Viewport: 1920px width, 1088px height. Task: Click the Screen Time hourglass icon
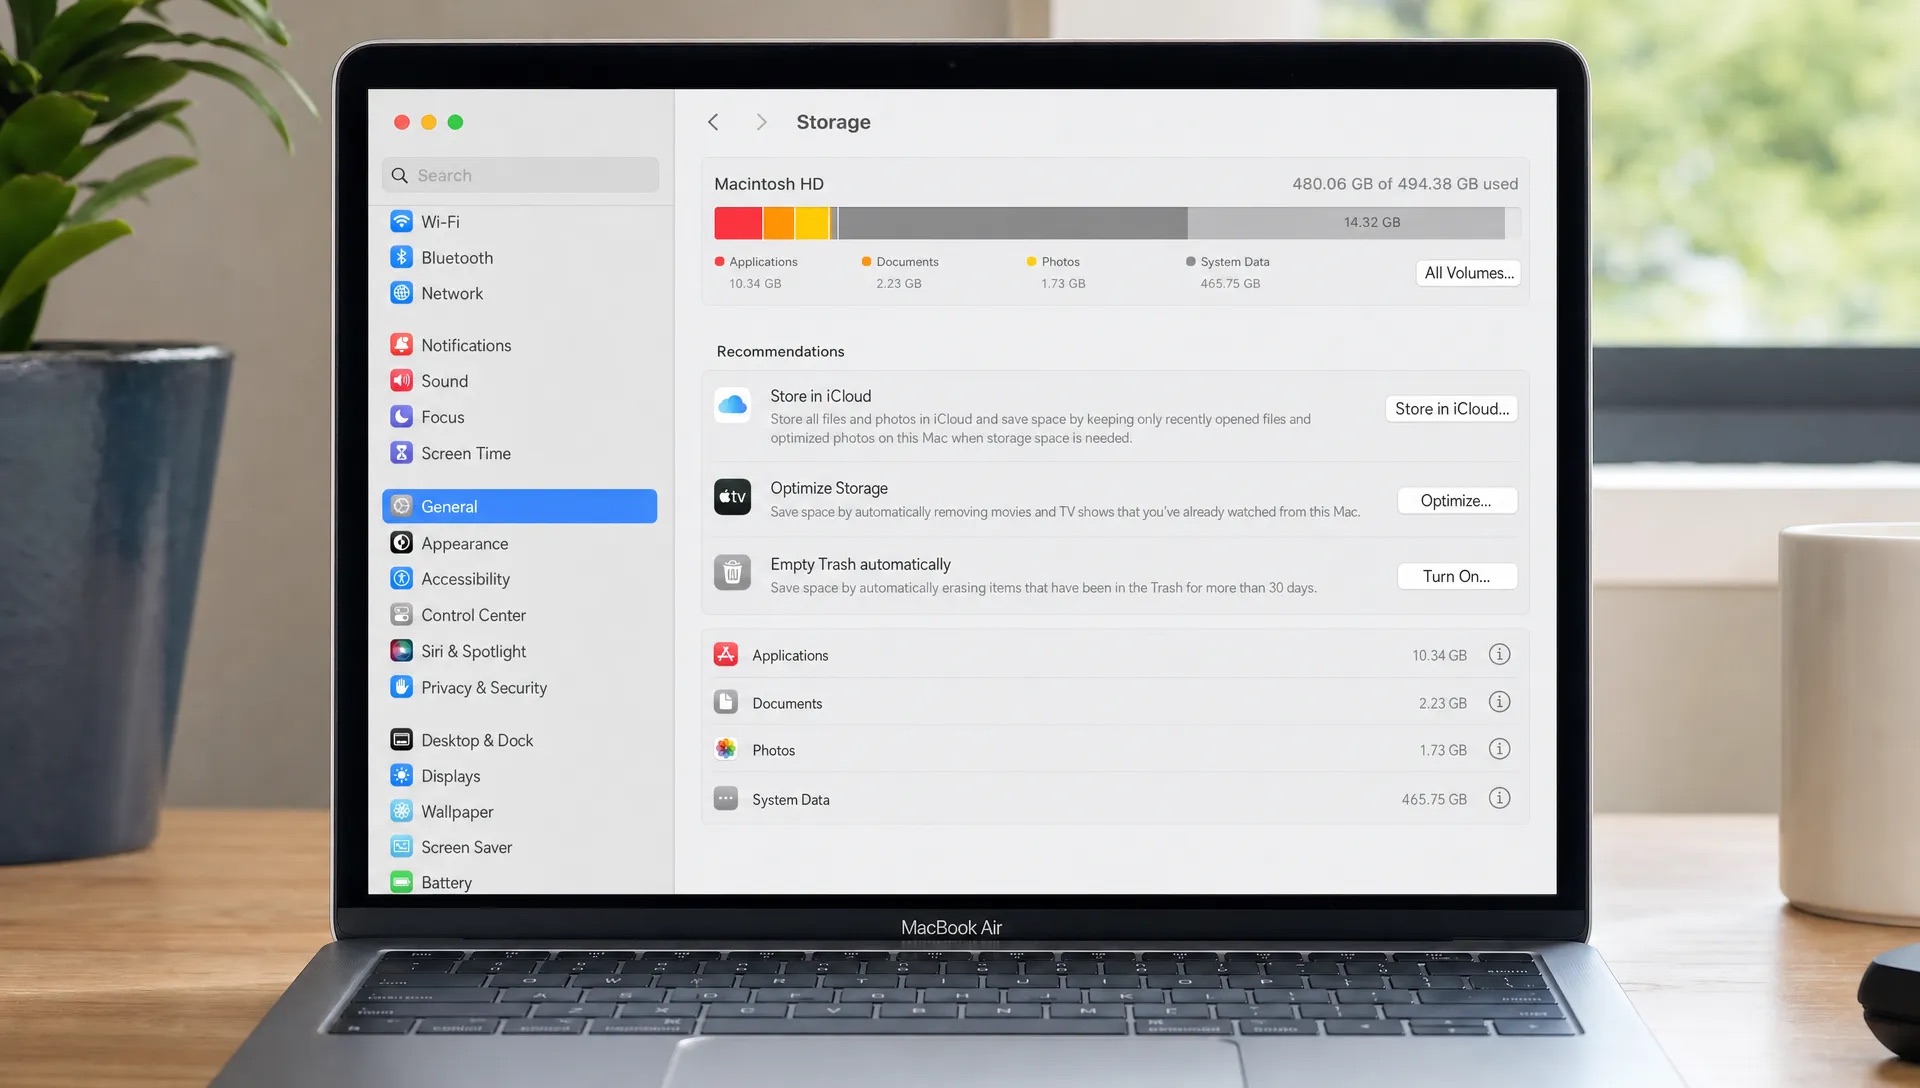pyautogui.click(x=401, y=453)
